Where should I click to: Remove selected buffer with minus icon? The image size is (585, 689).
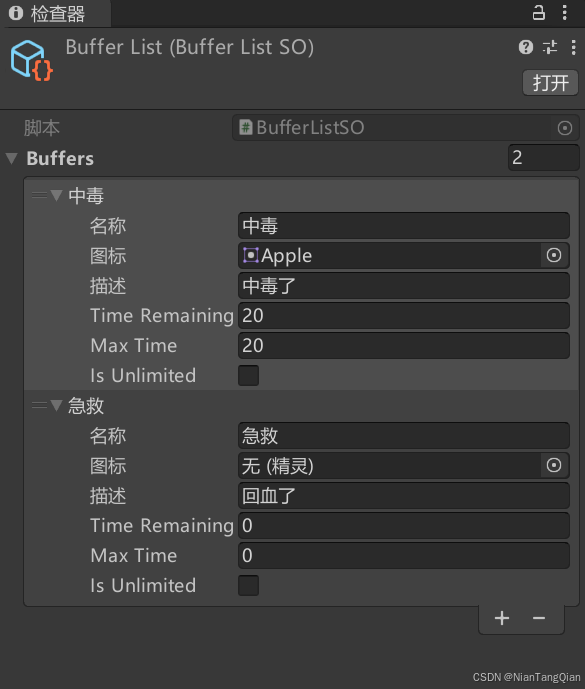539,618
